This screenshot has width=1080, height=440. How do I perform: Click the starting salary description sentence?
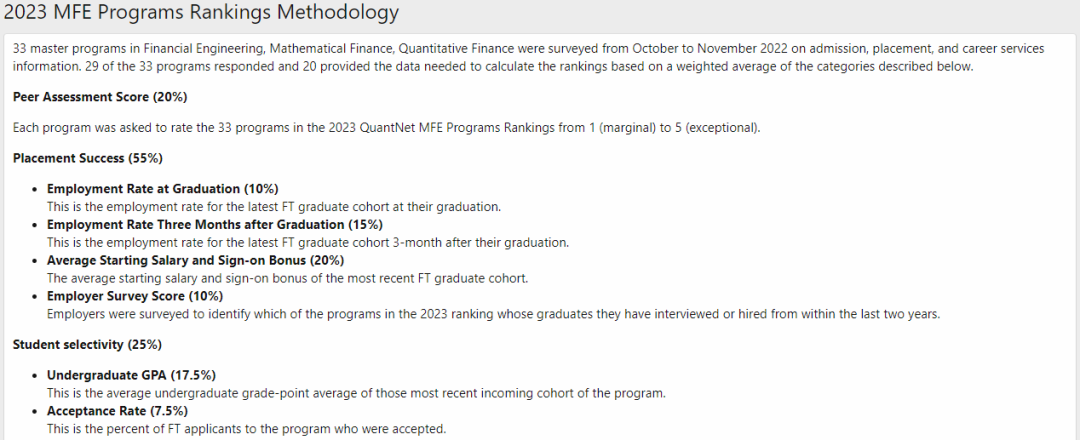pos(287,278)
